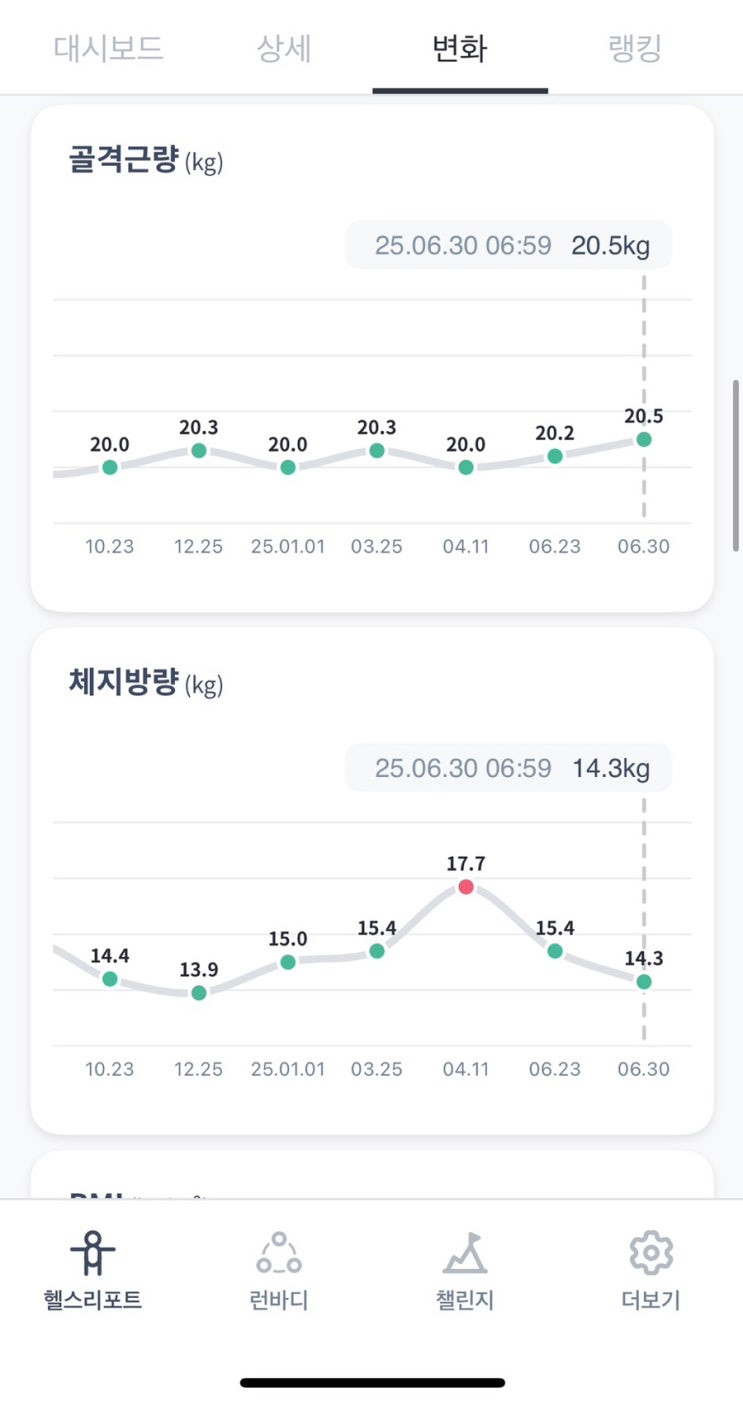Select 12.25 skeletal muscle point showing 20.3
The image size is (743, 1402).
point(199,450)
